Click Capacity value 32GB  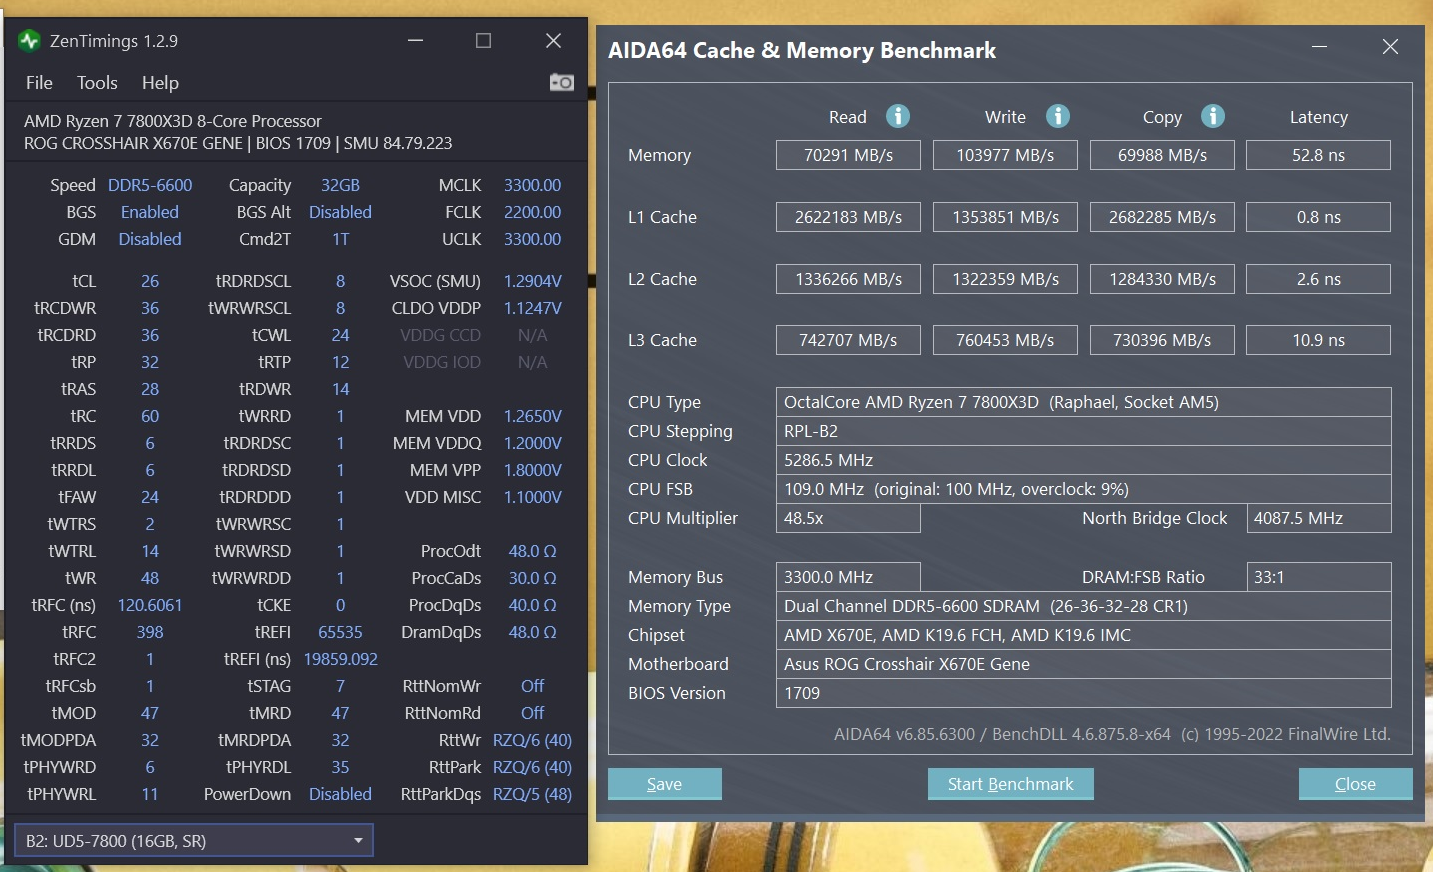(340, 185)
